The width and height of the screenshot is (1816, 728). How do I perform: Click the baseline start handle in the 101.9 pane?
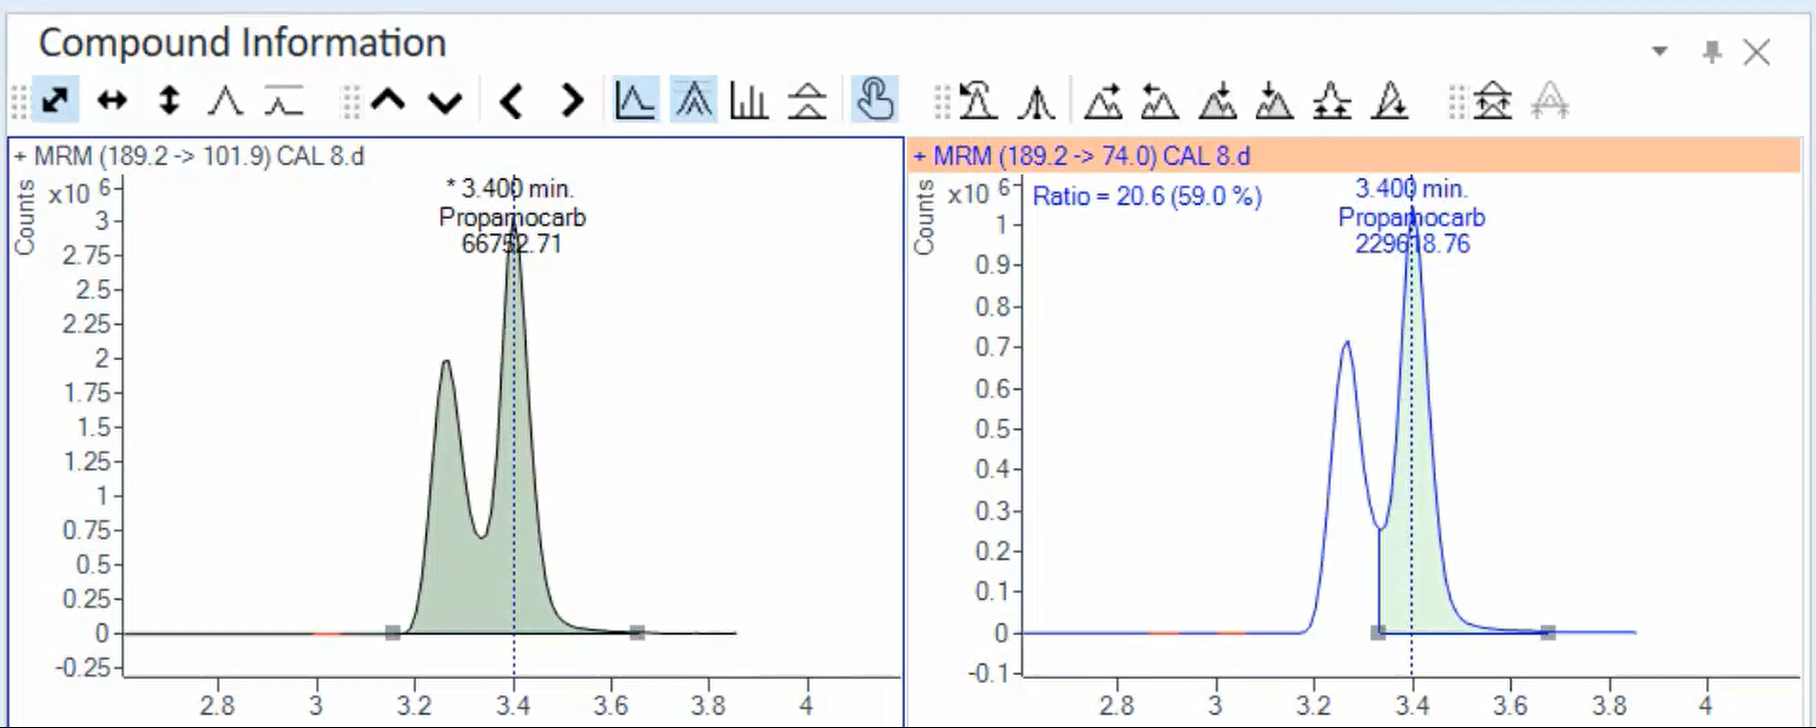pyautogui.click(x=393, y=632)
